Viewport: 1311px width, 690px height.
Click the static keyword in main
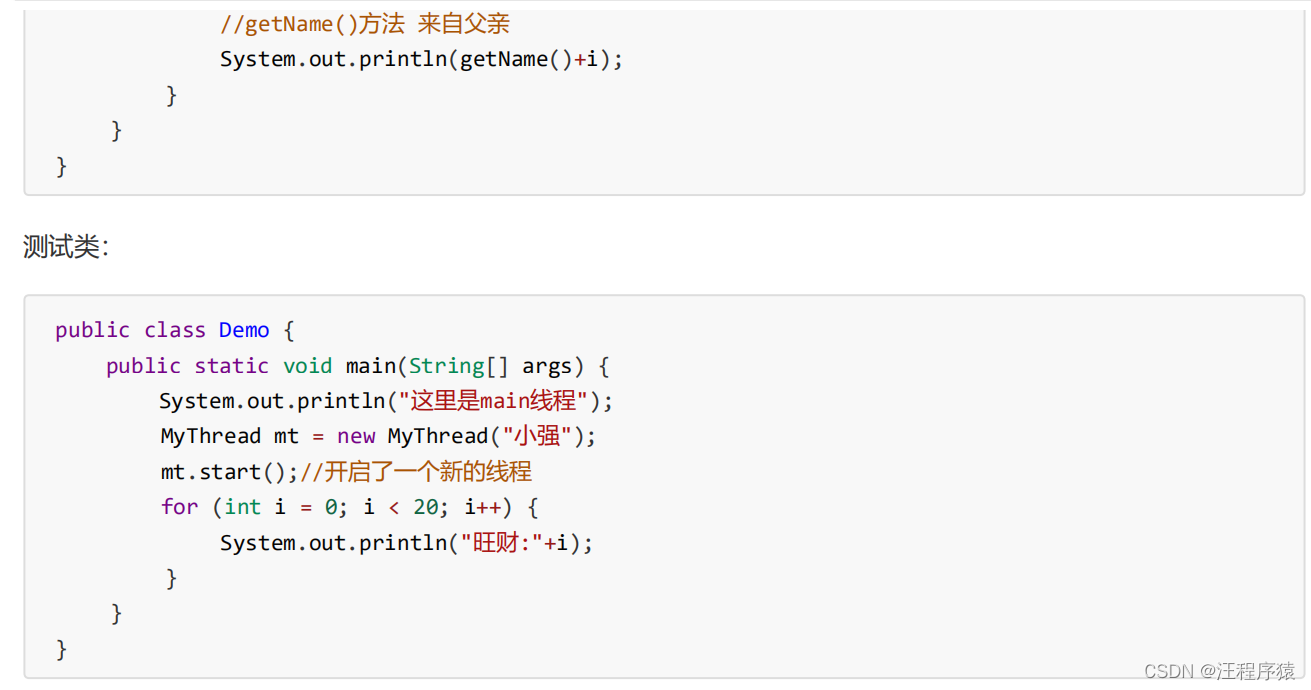coord(231,366)
